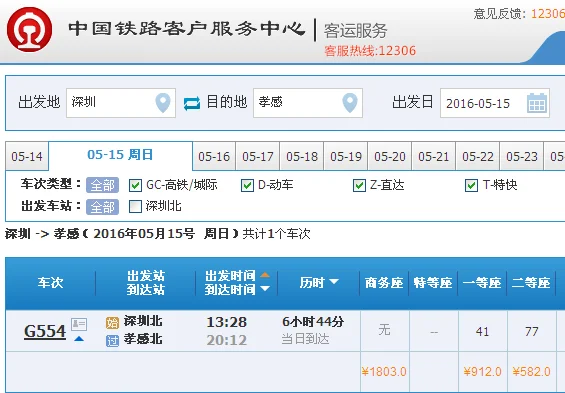This screenshot has width=565, height=393.
Task: Click the 深圳北 origin station in G554 row
Action: point(143,321)
